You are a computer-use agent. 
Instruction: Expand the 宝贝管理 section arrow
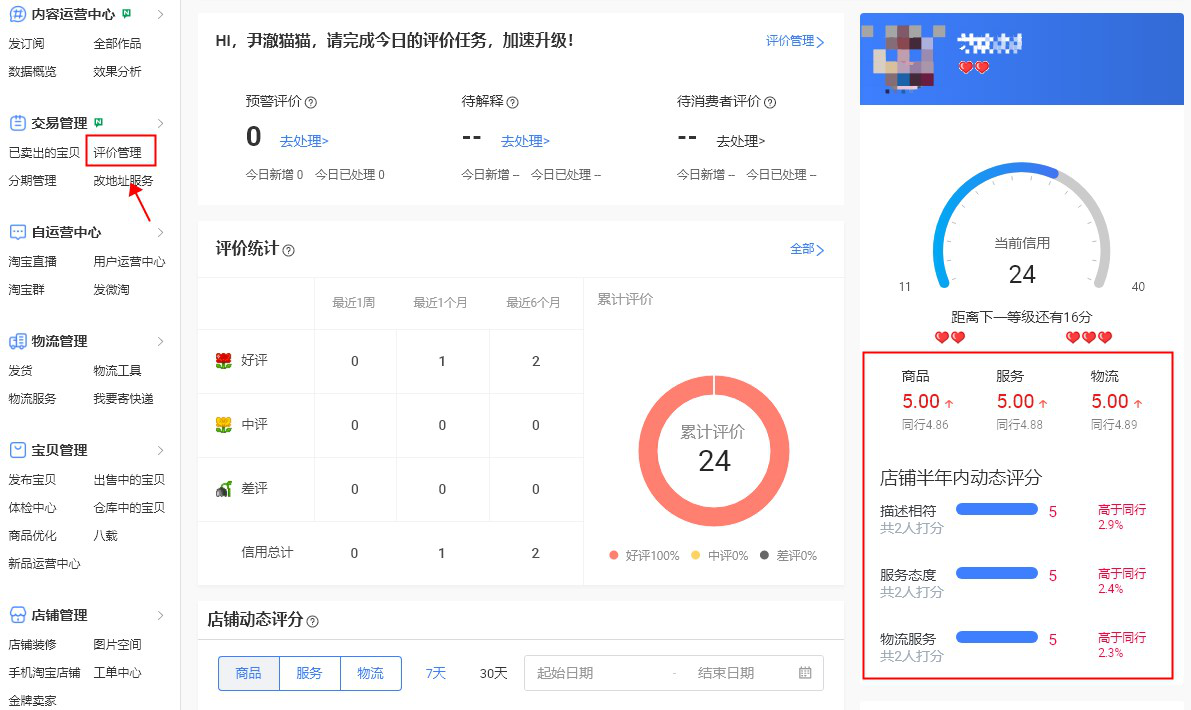pyautogui.click(x=160, y=450)
